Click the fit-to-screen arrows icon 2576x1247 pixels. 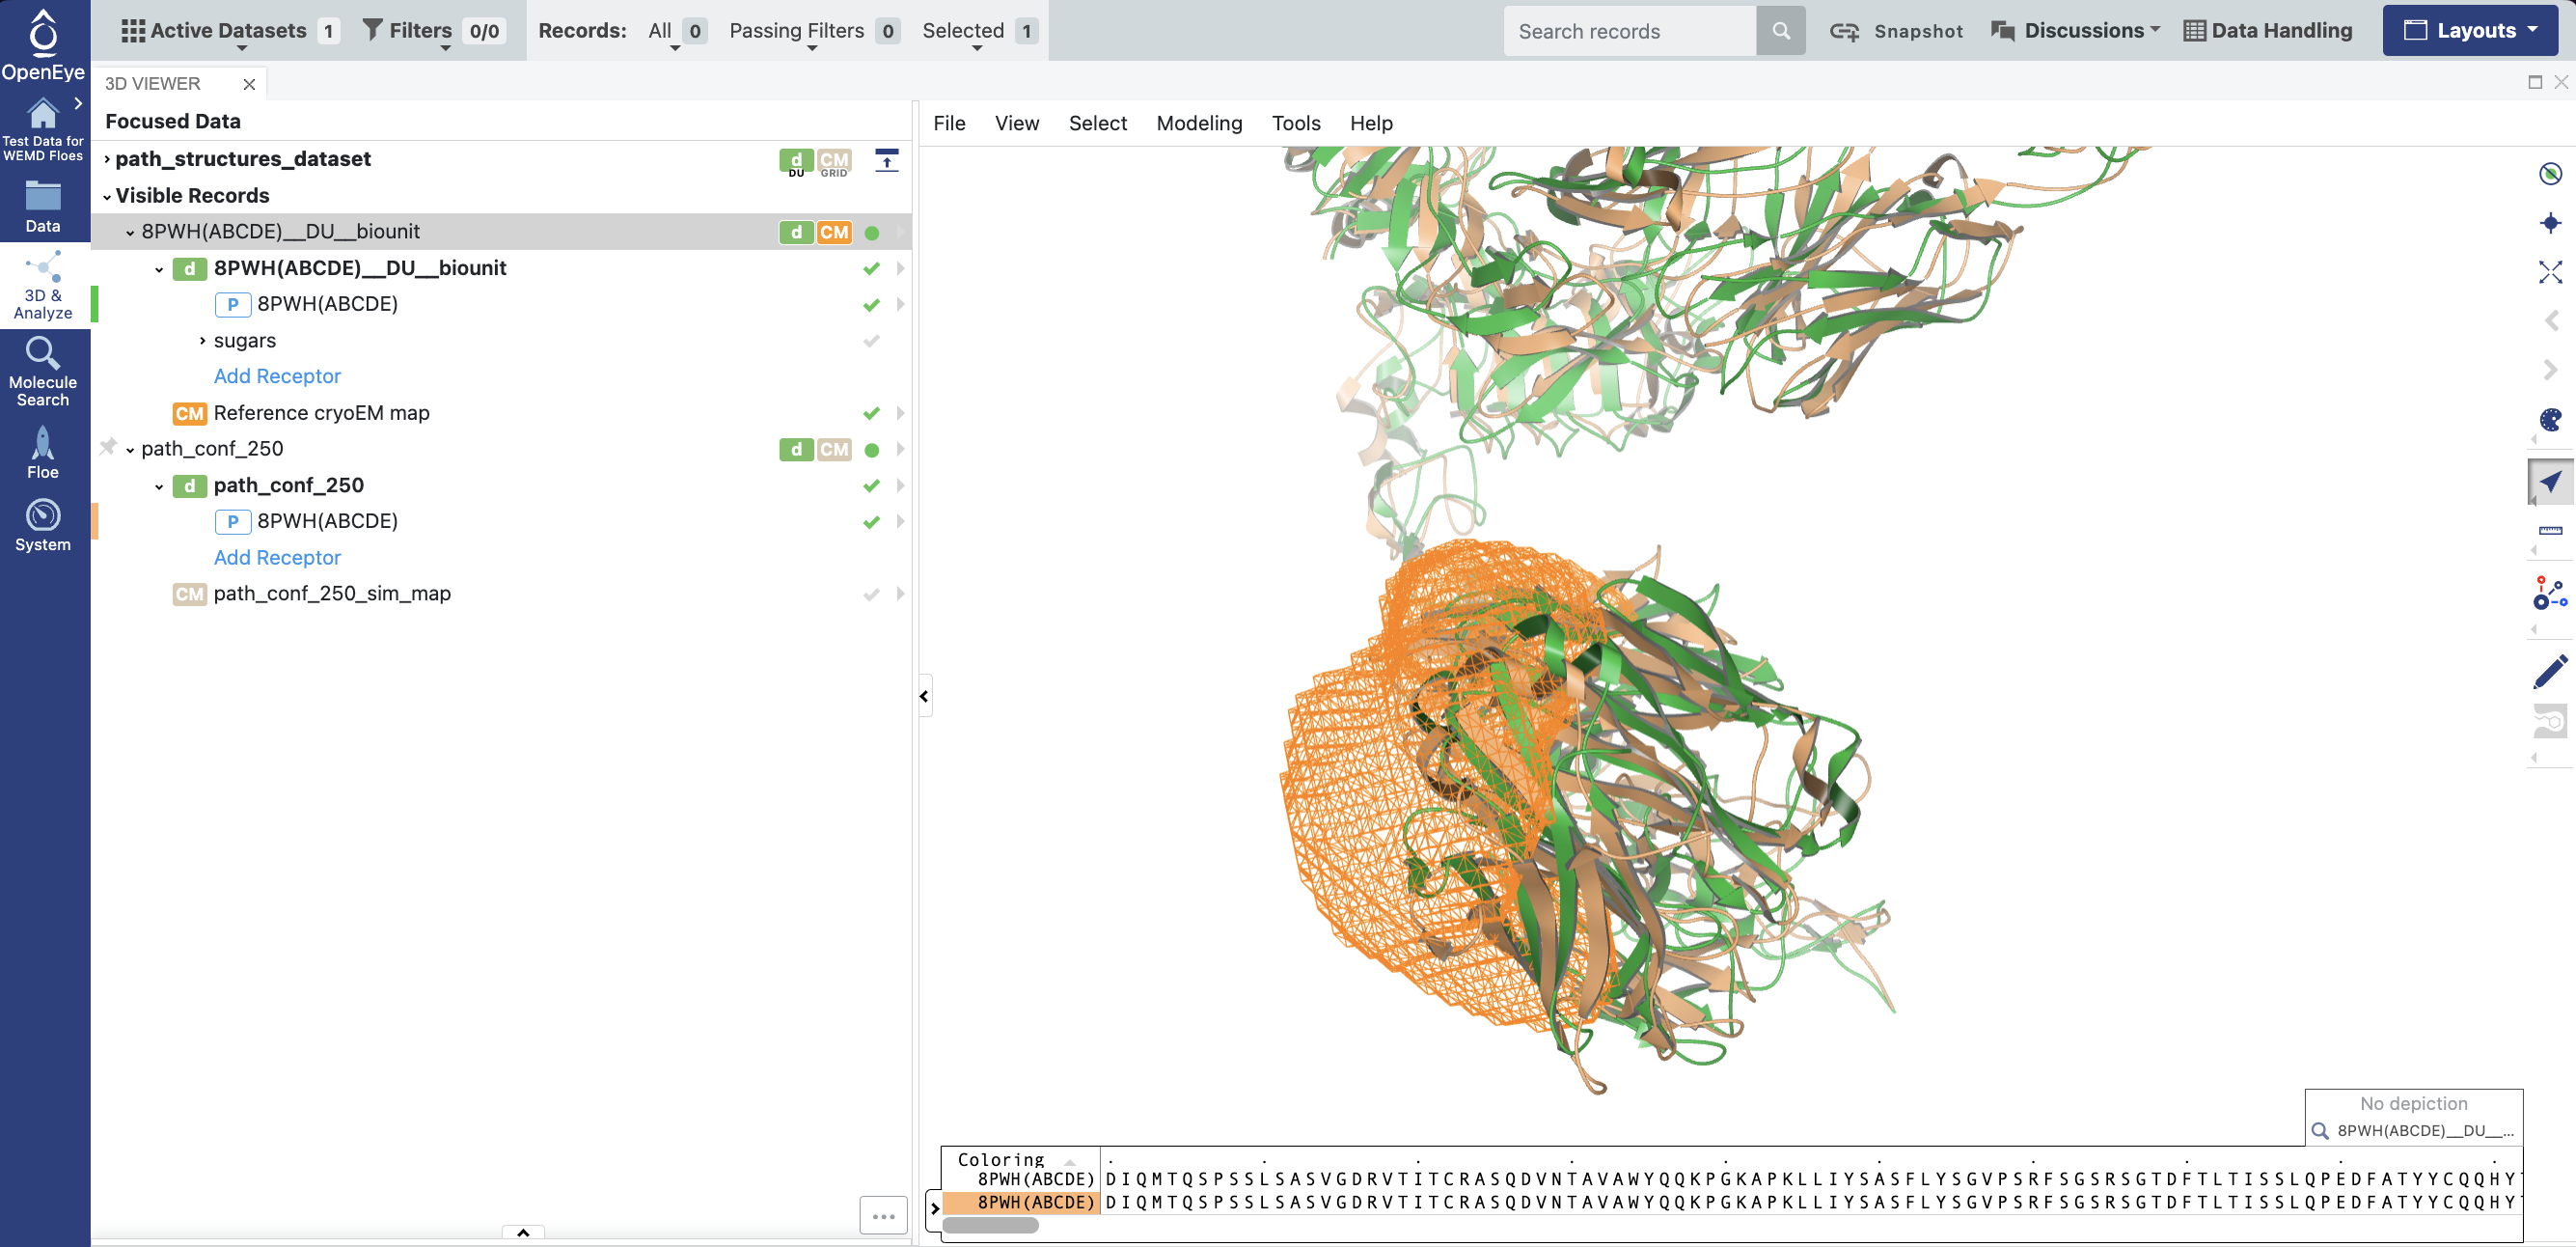2550,272
